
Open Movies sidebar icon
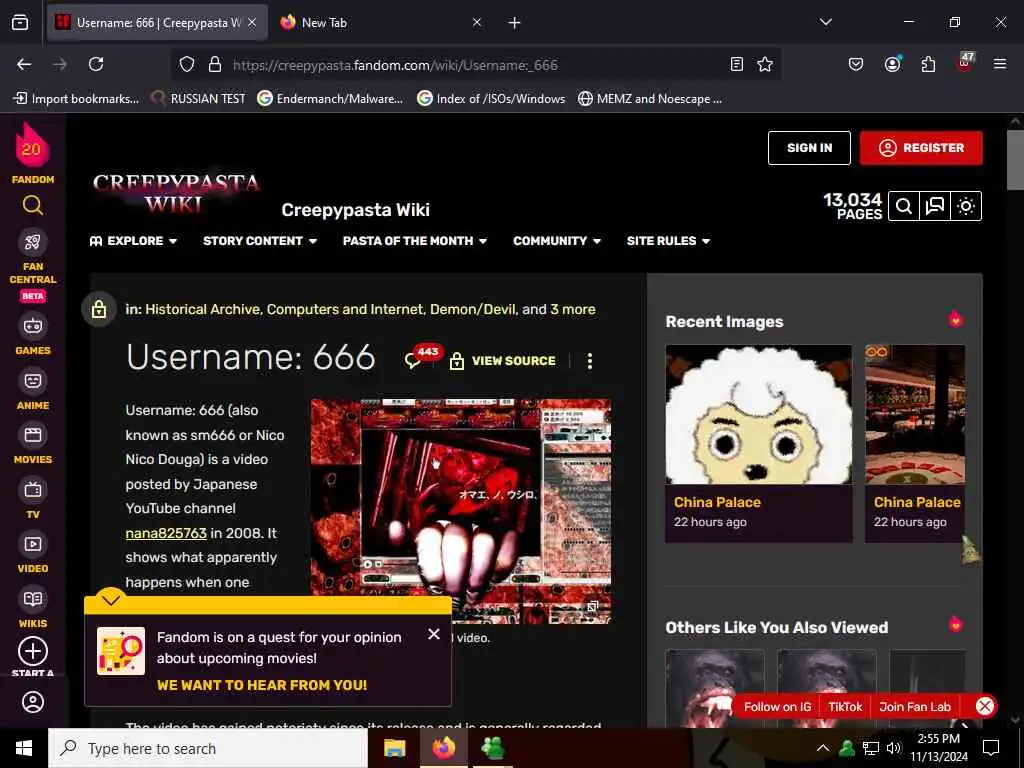33,435
